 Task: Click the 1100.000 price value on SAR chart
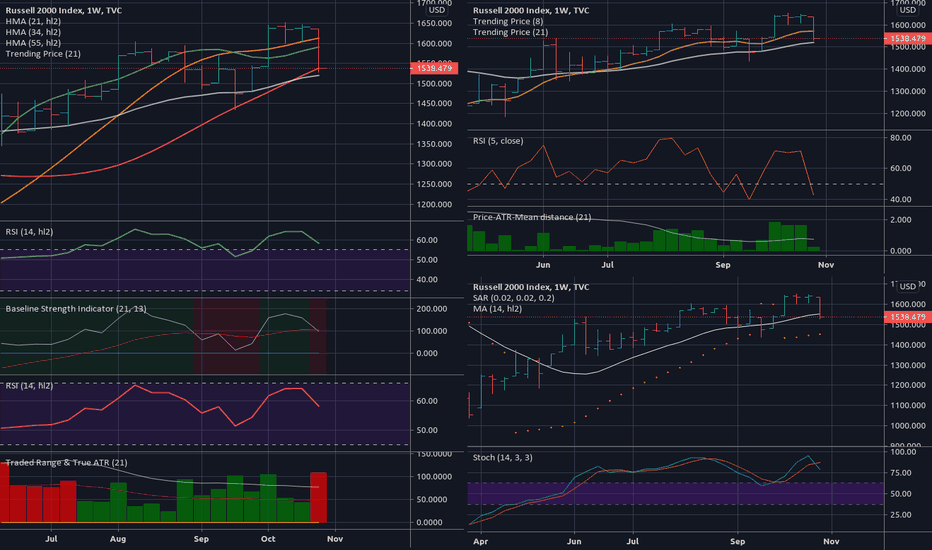[x=908, y=406]
